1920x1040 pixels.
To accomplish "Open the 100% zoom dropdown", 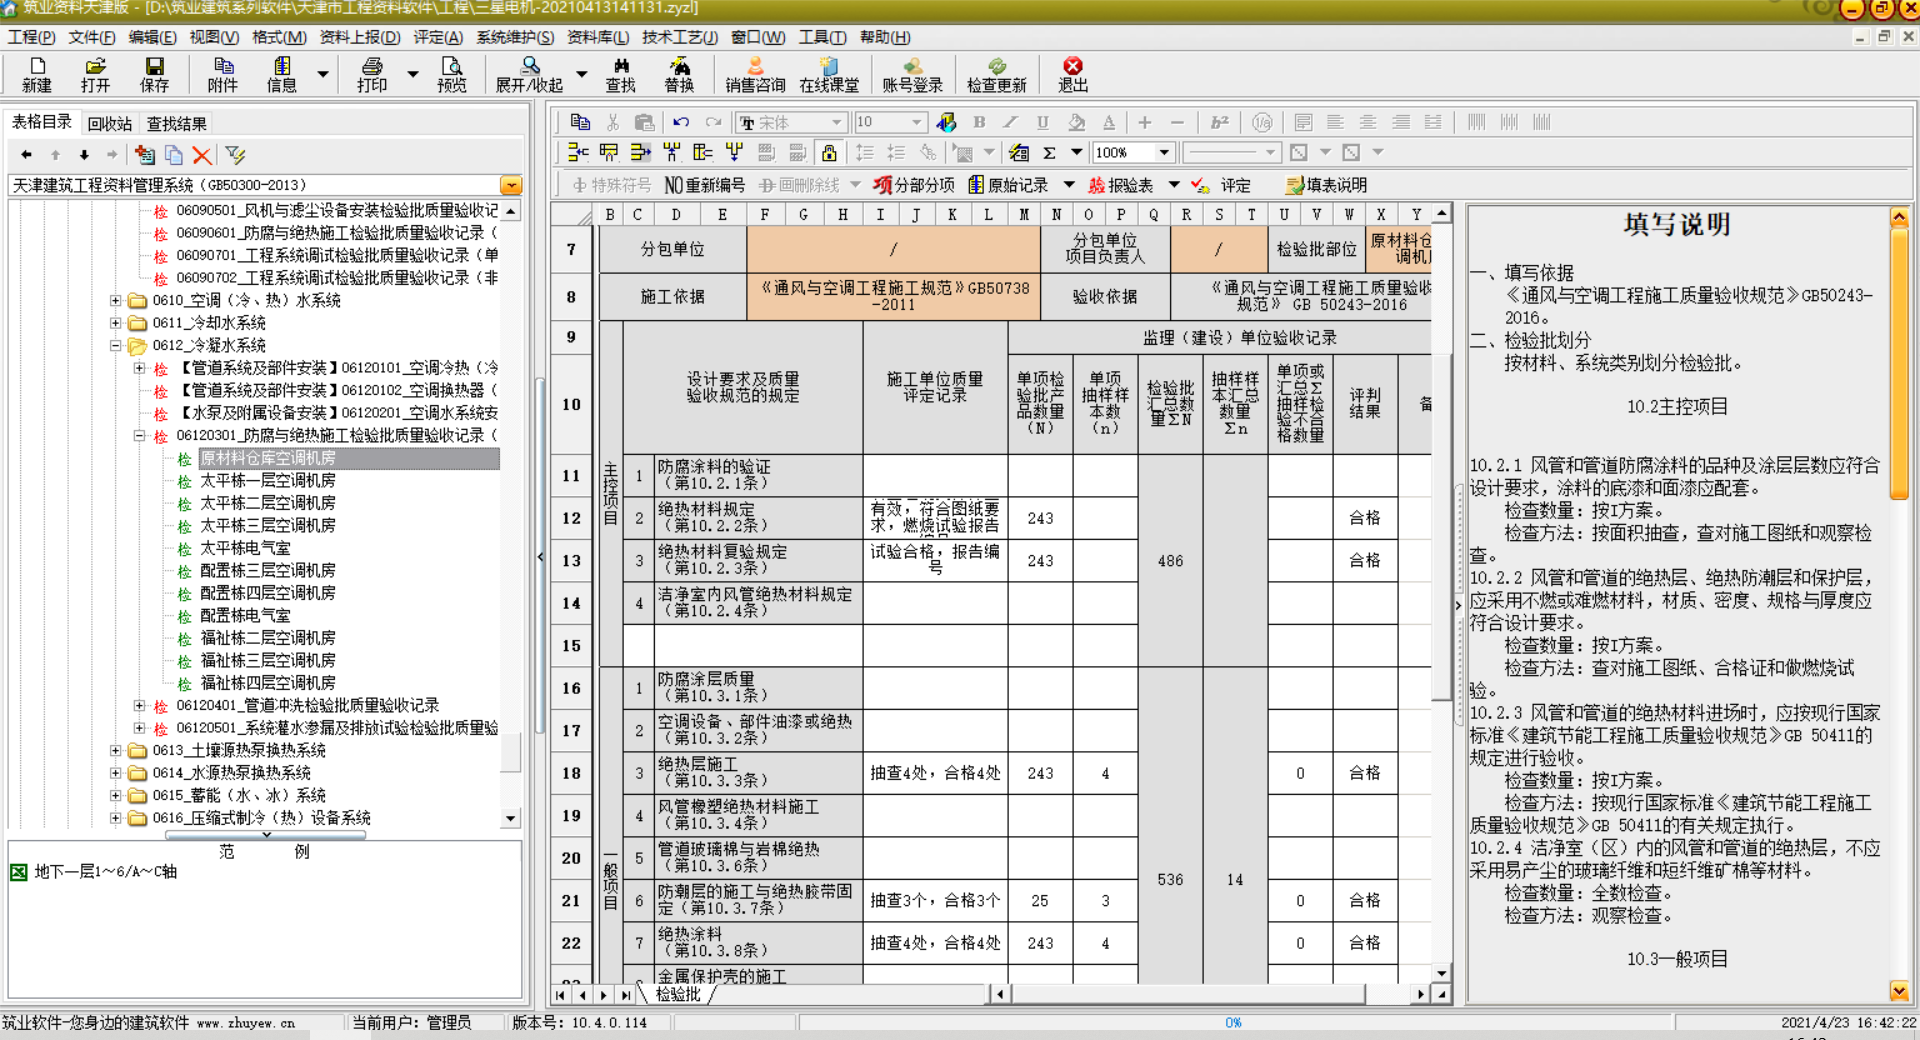I will [x=1164, y=153].
